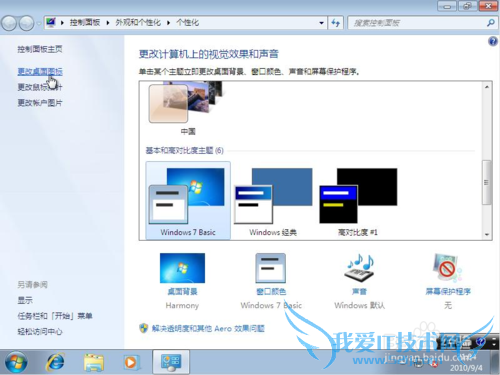Screen dimensions: 500x375
Task: Open the 轻松访问中心 link
Action: click(x=40, y=331)
